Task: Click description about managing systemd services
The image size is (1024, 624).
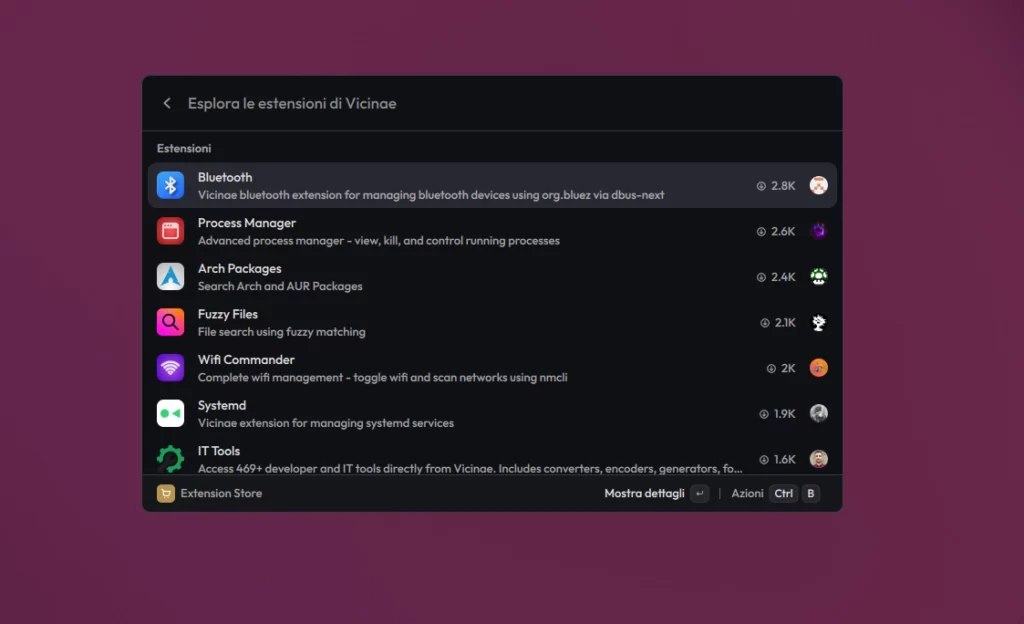Action: coord(326,424)
